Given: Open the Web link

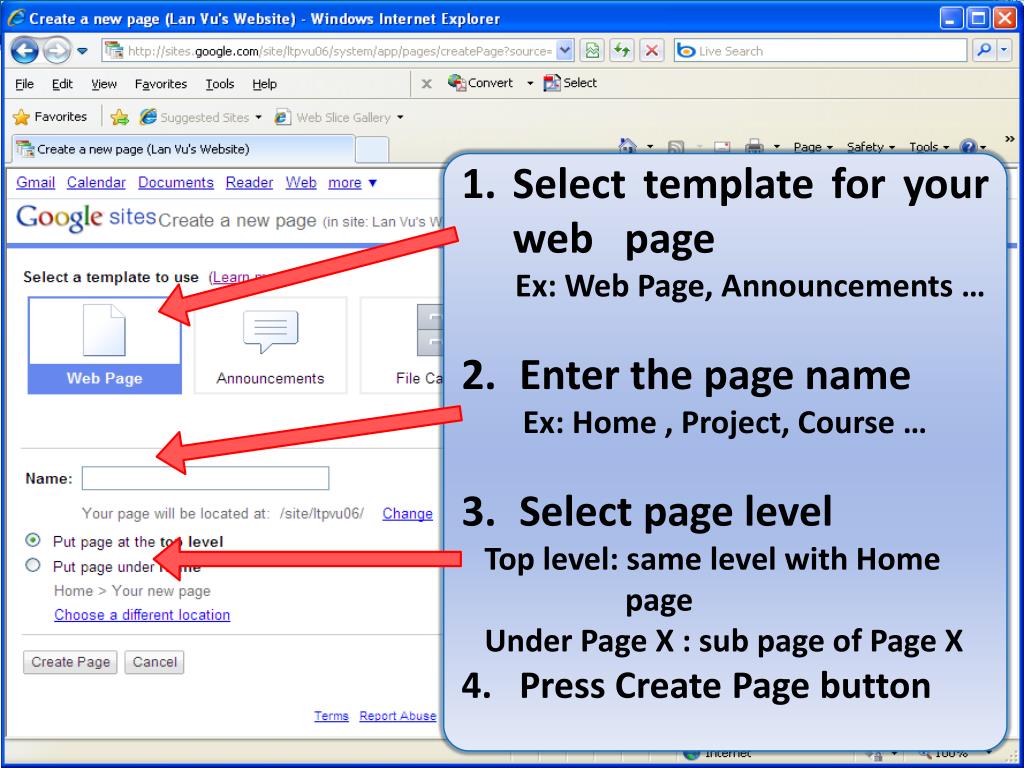Looking at the screenshot, I should coord(301,182).
